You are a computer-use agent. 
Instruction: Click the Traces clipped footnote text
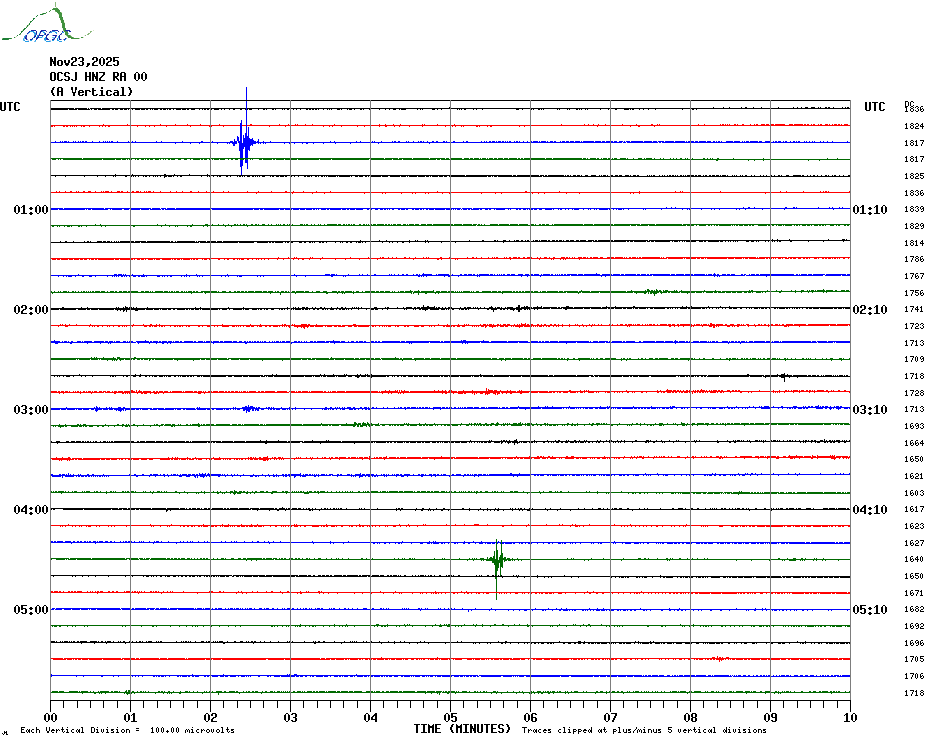click(x=644, y=731)
